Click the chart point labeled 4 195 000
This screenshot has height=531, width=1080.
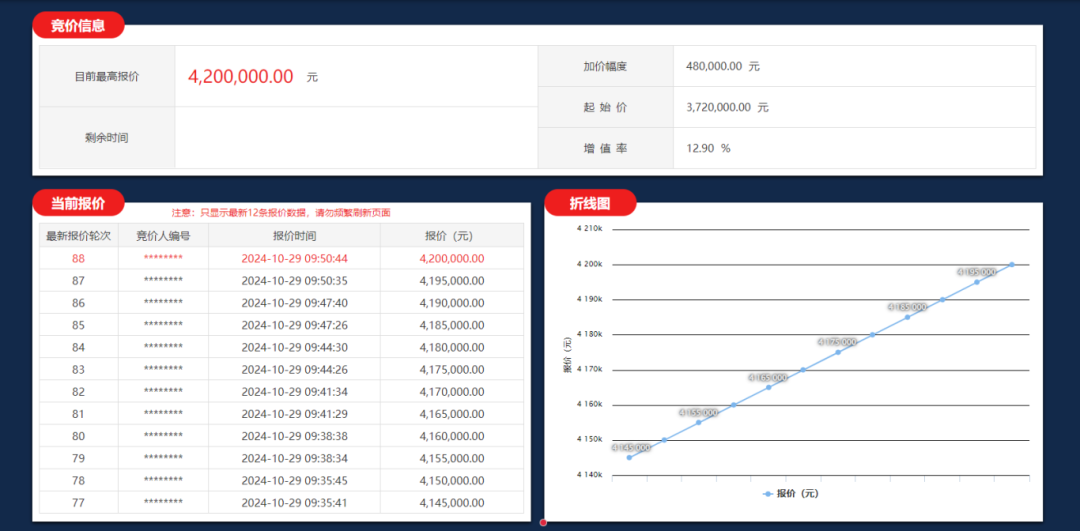[x=977, y=282]
